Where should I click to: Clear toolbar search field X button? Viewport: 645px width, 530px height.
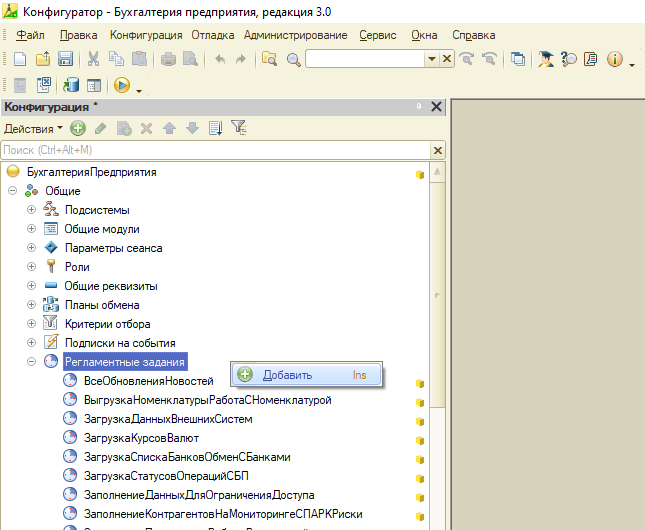pos(447,59)
